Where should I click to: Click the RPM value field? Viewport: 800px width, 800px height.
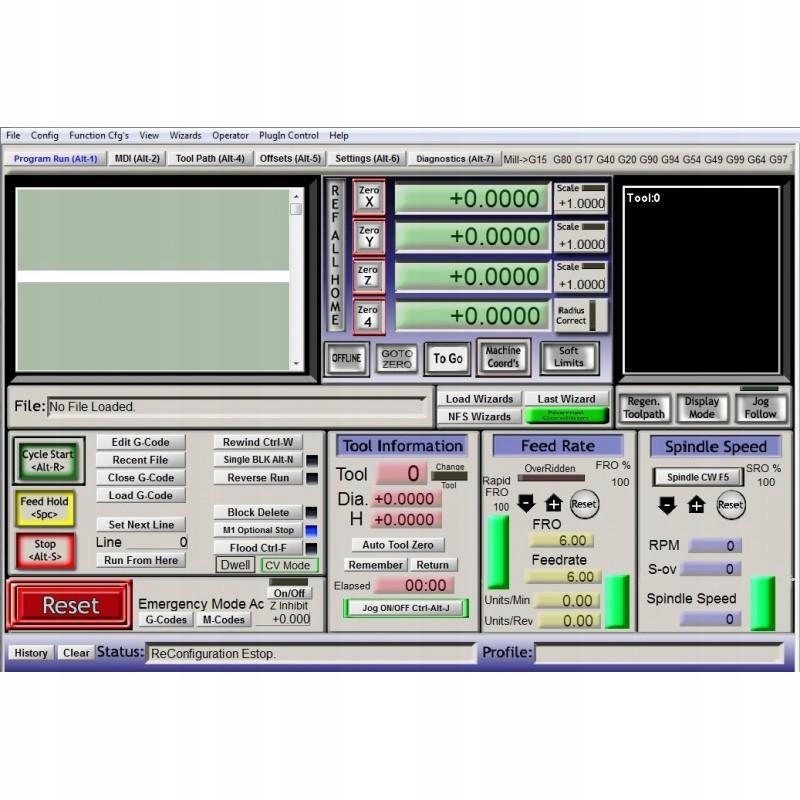(x=714, y=546)
